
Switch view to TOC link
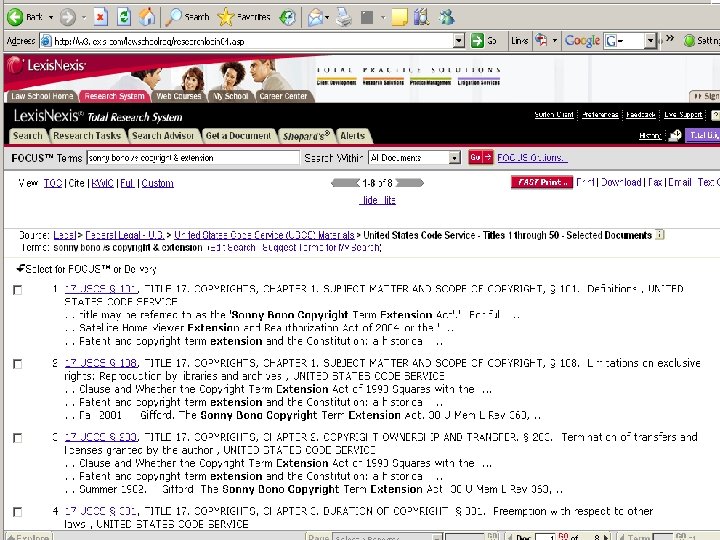point(53,183)
